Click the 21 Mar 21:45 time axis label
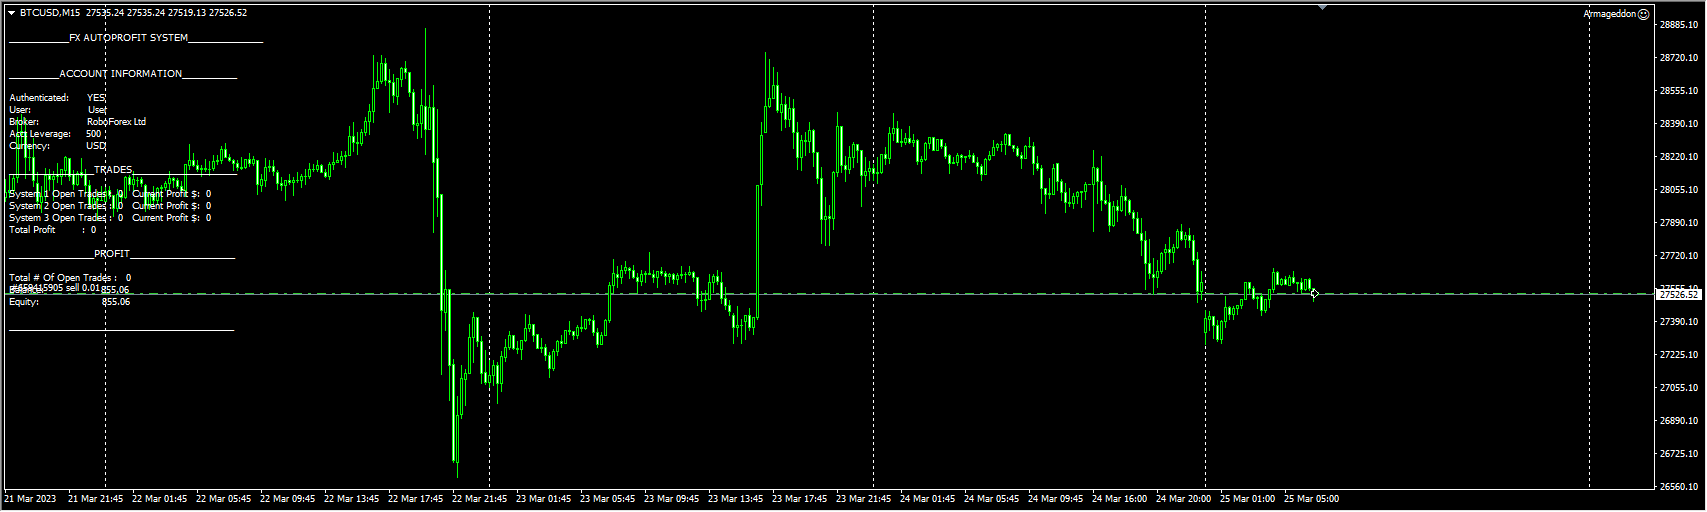This screenshot has height=512, width=1707. pos(96,498)
